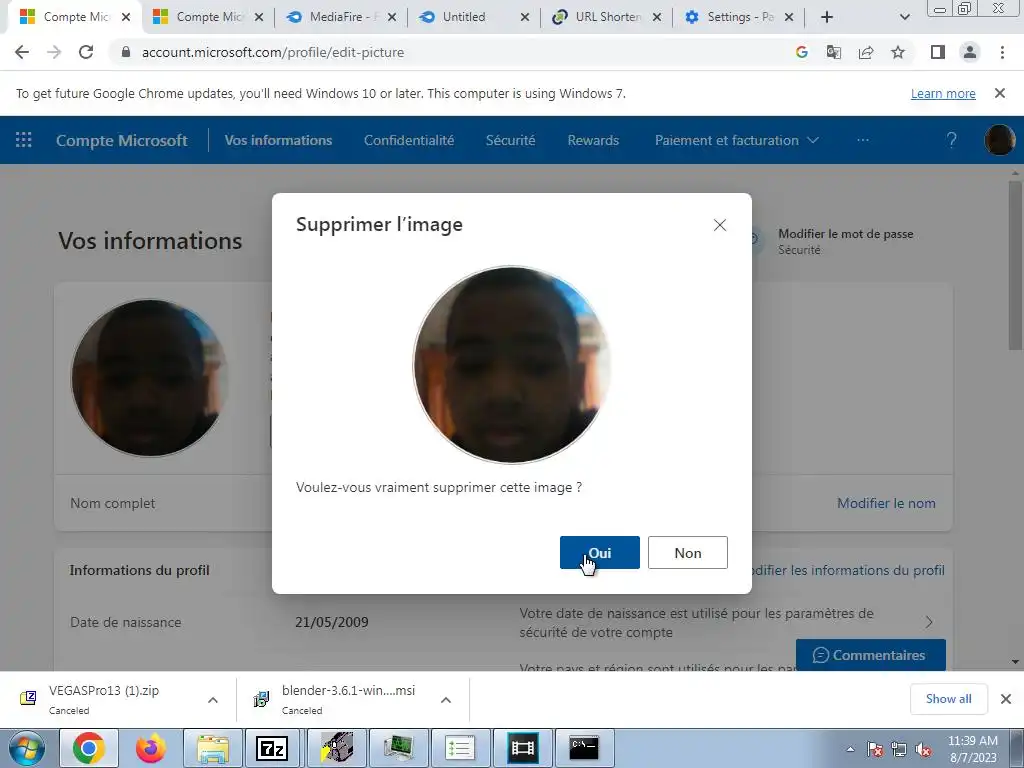Open the Microsoft app launcher grid
The height and width of the screenshot is (768, 1024).
pyautogui.click(x=24, y=140)
